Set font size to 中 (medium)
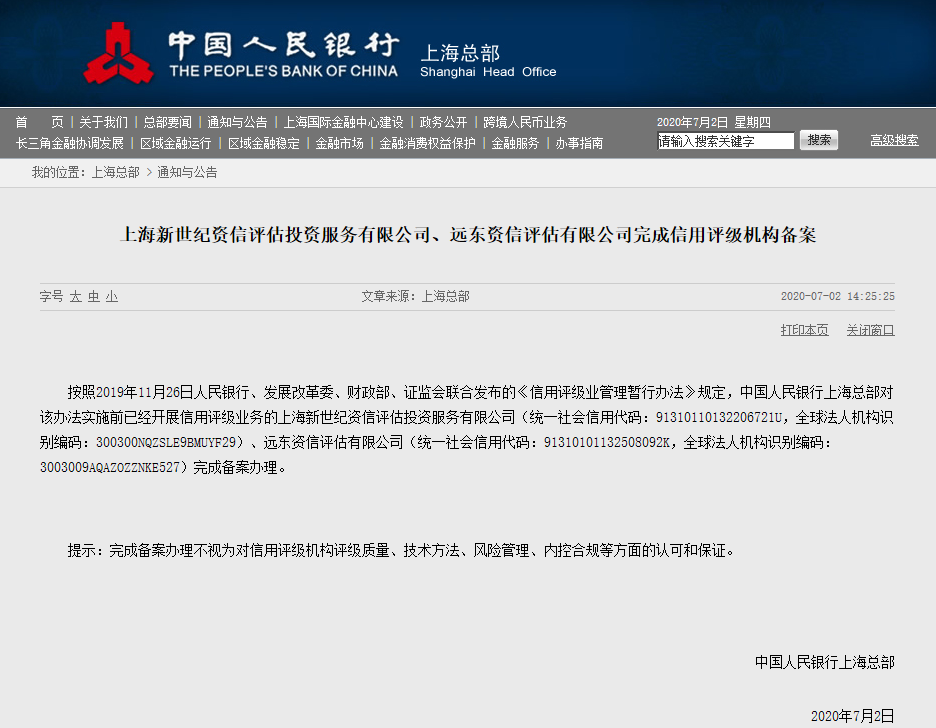The height and width of the screenshot is (728, 936). click(94, 297)
